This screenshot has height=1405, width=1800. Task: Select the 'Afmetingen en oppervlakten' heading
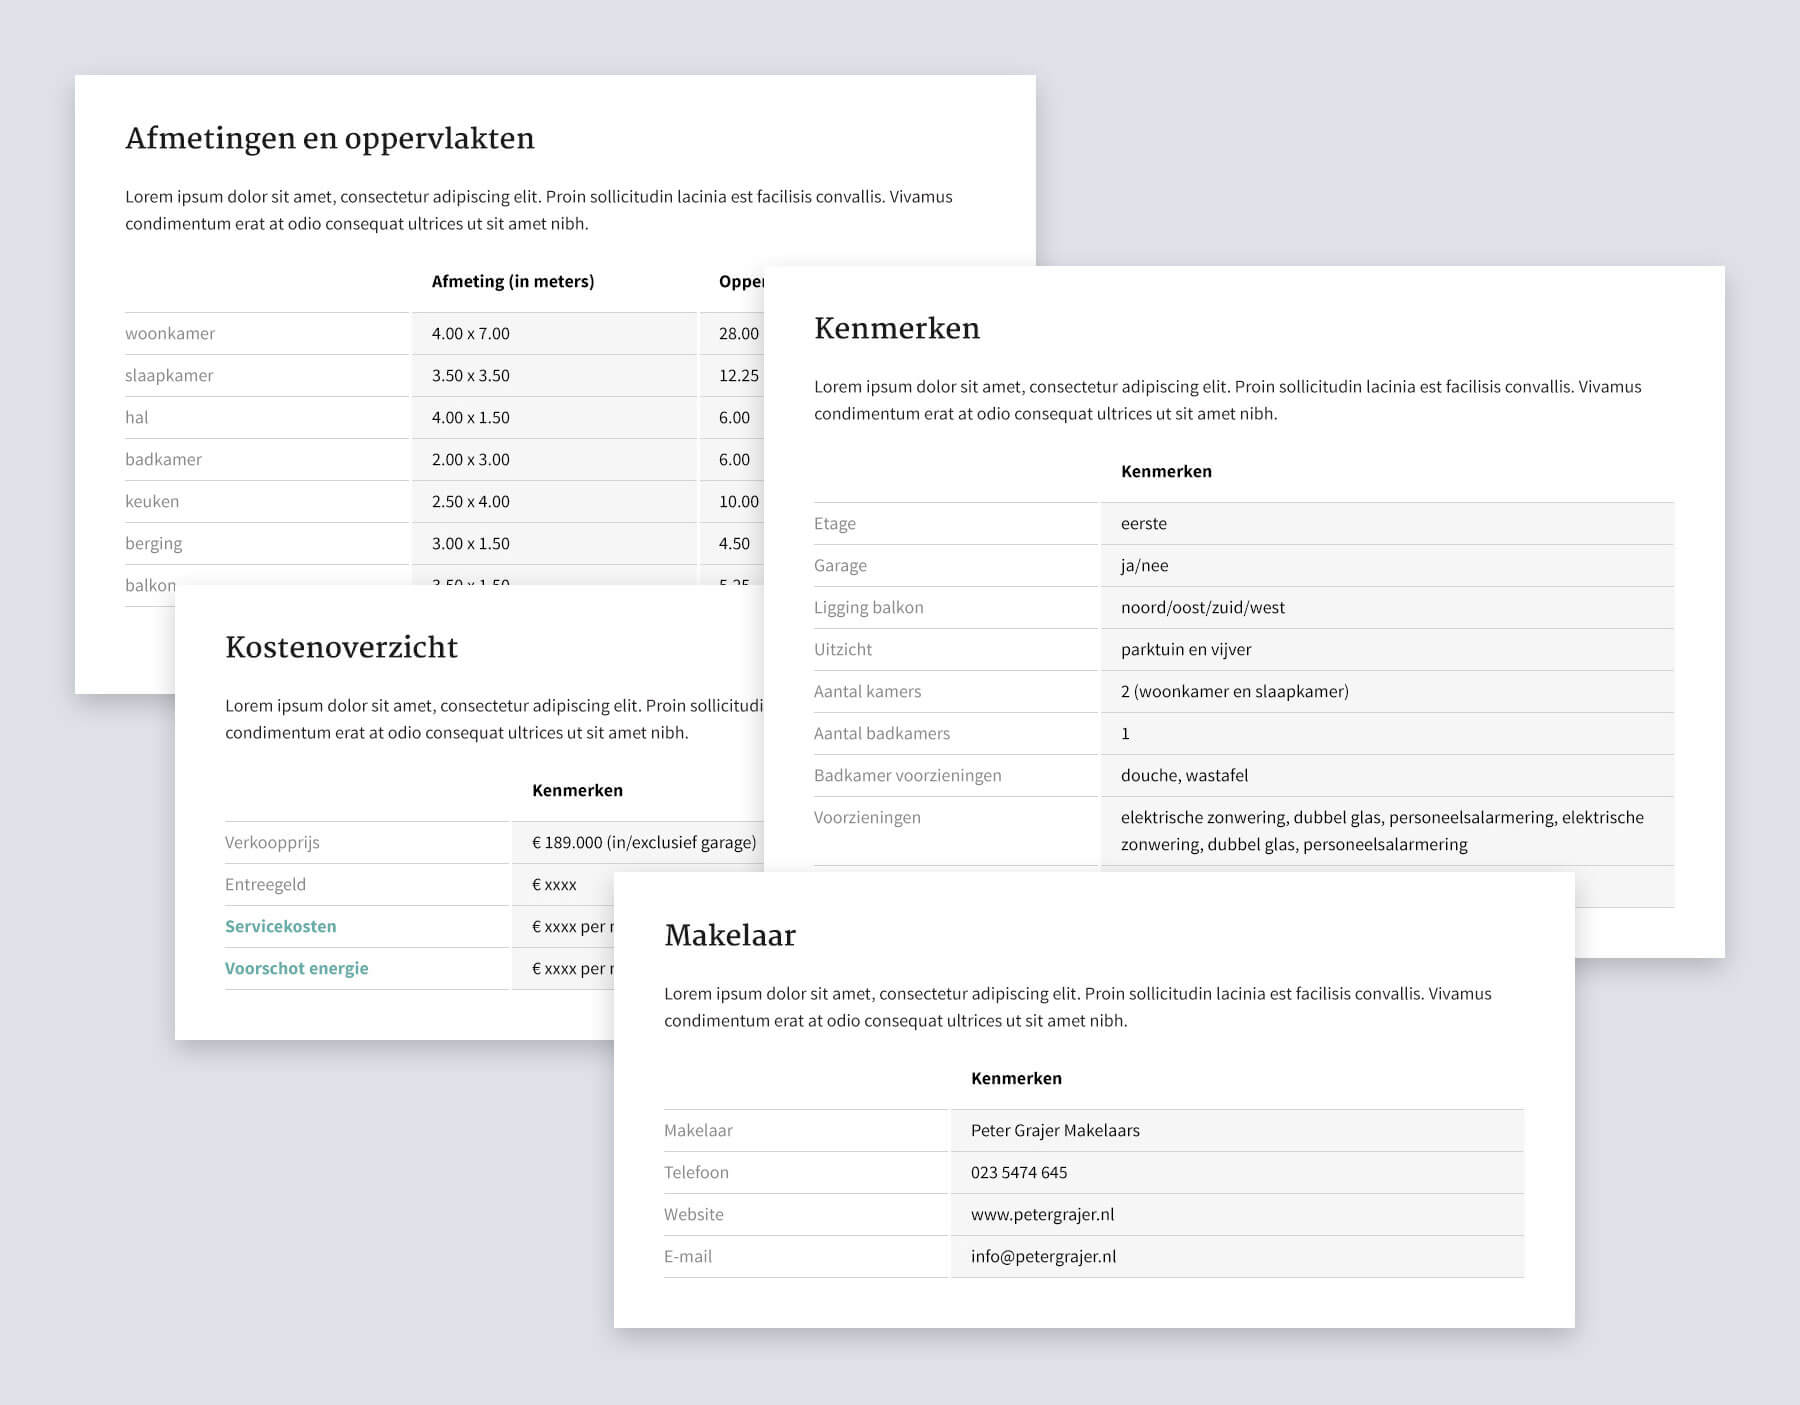click(330, 139)
